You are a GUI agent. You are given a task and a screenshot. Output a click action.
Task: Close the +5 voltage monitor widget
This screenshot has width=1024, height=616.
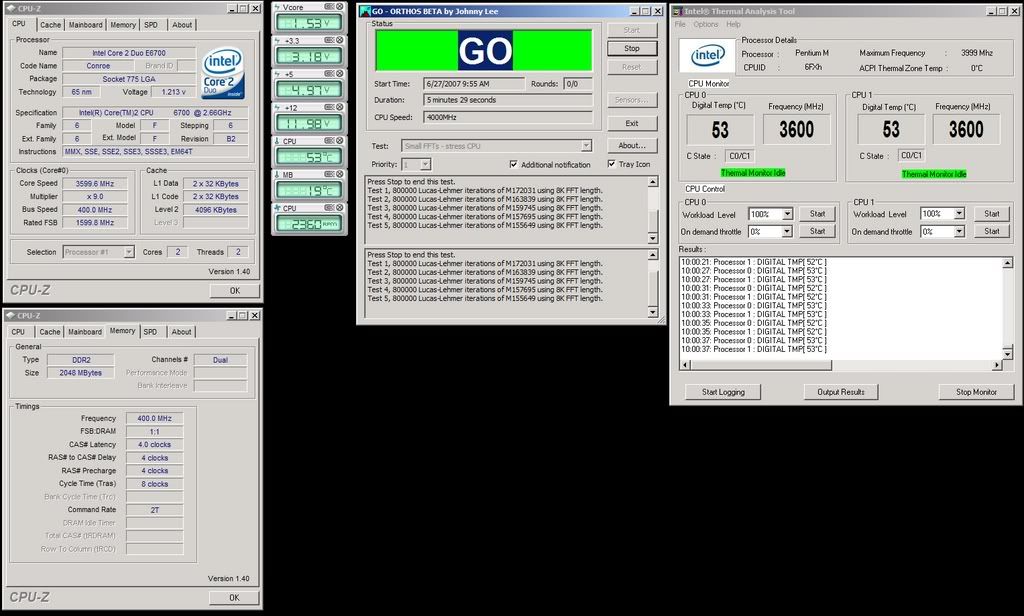click(340, 74)
